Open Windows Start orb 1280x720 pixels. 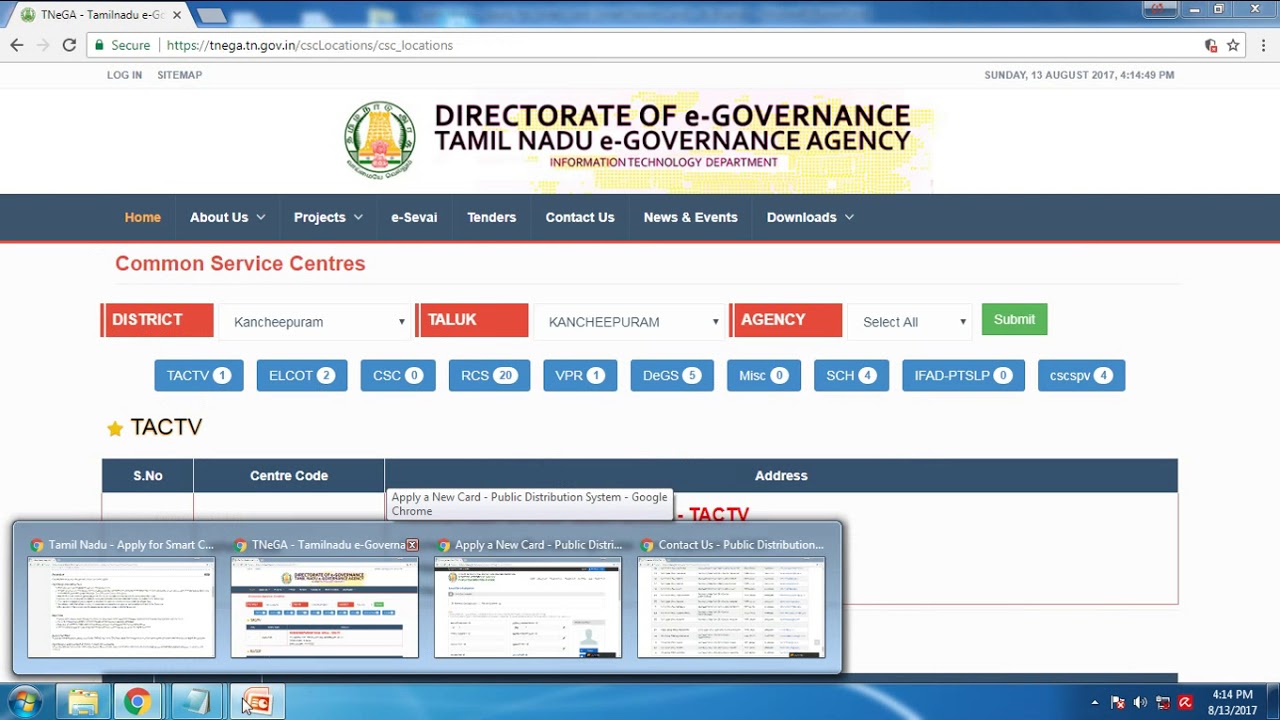[24, 702]
